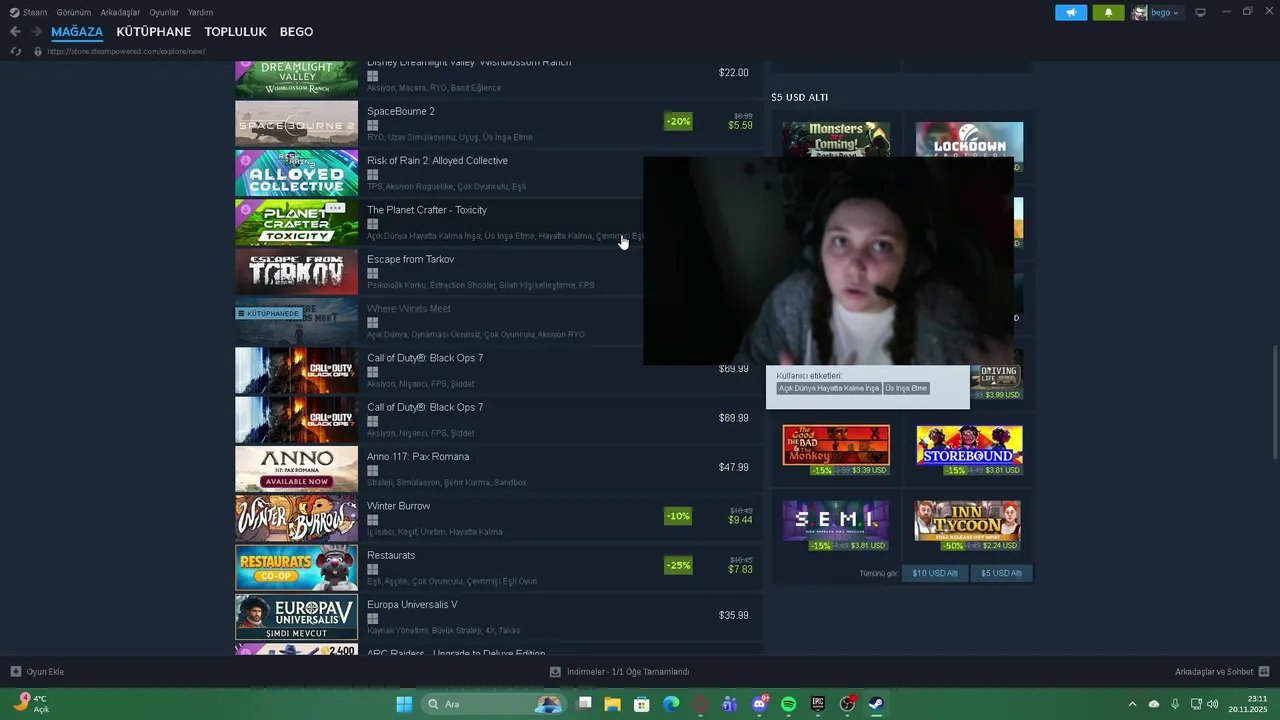Viewport: 1280px width, 720px height.
Task: Switch to the BEGO profile tab
Action: tap(296, 32)
